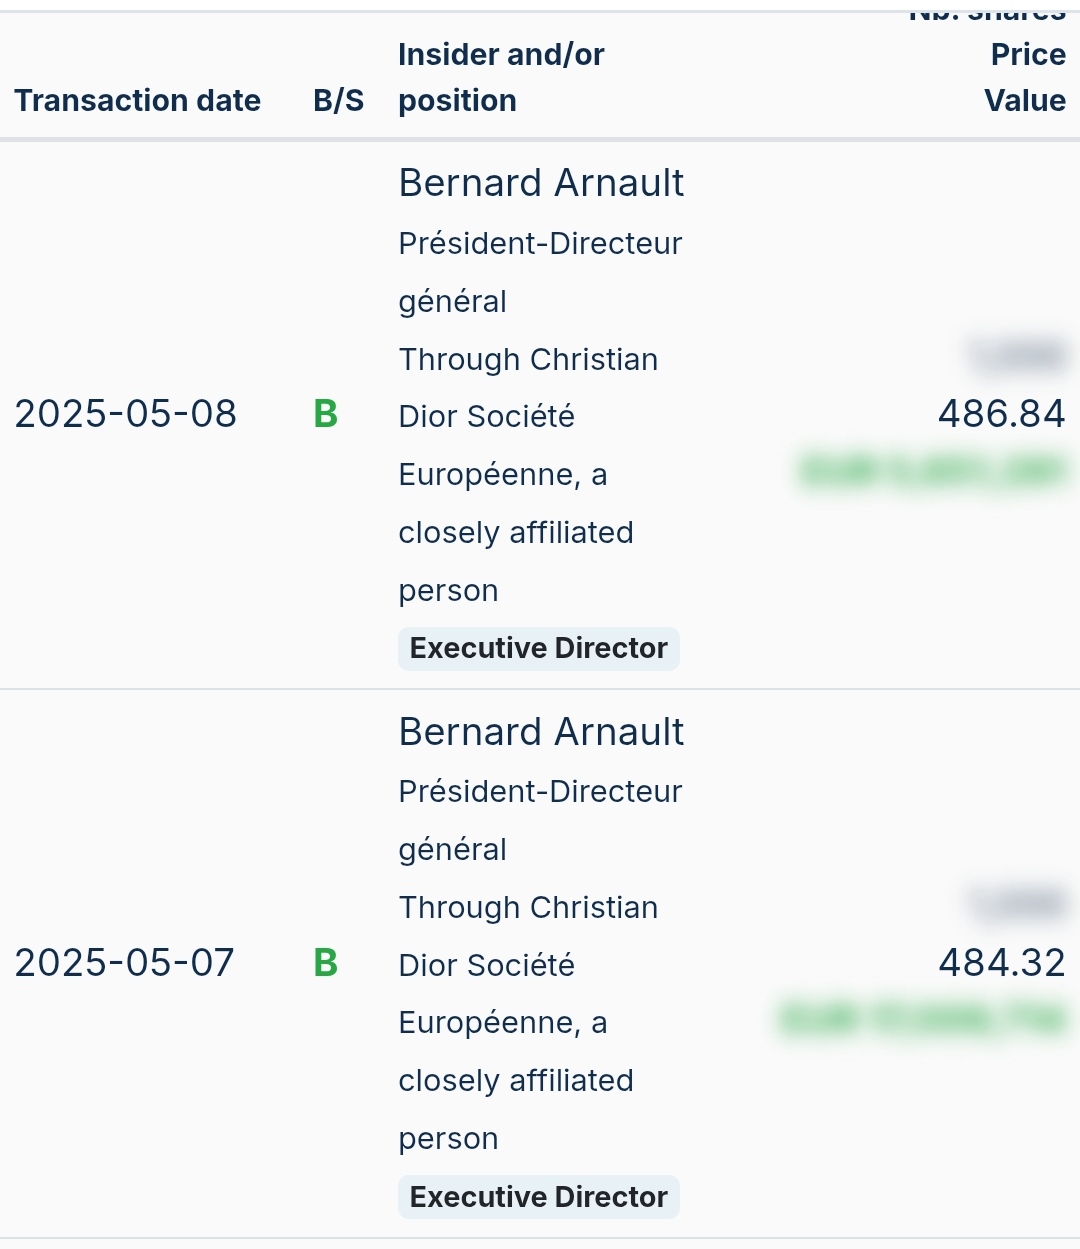Screen dimensions: 1080x1249
Task: Reveal blurred green value above closely affiliated, 2025-05-08
Action: 930,471
